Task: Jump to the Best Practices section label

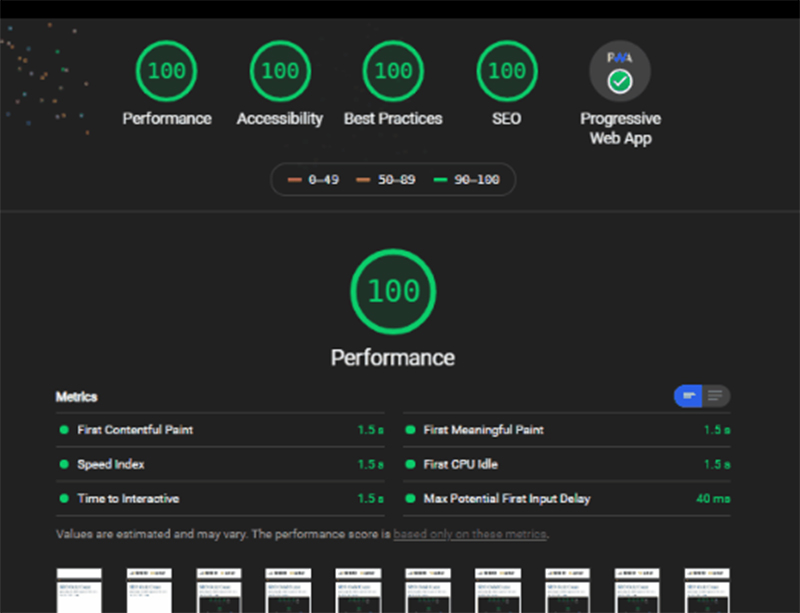Action: [x=393, y=119]
